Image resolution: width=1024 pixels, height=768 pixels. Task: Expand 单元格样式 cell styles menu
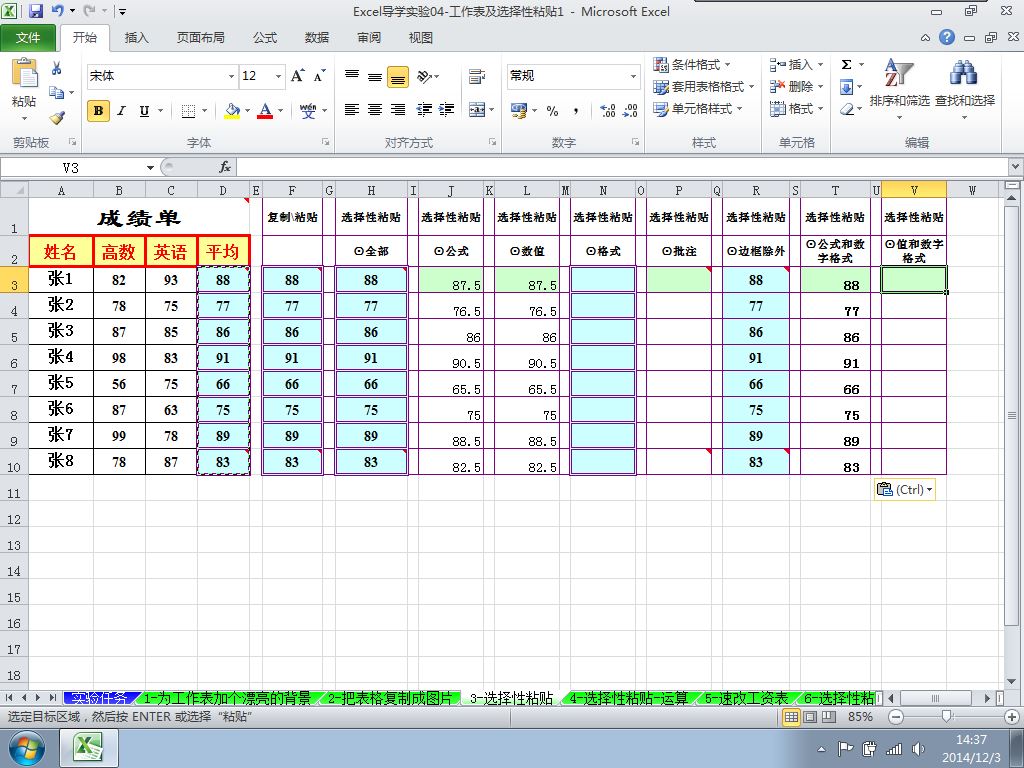pos(699,109)
